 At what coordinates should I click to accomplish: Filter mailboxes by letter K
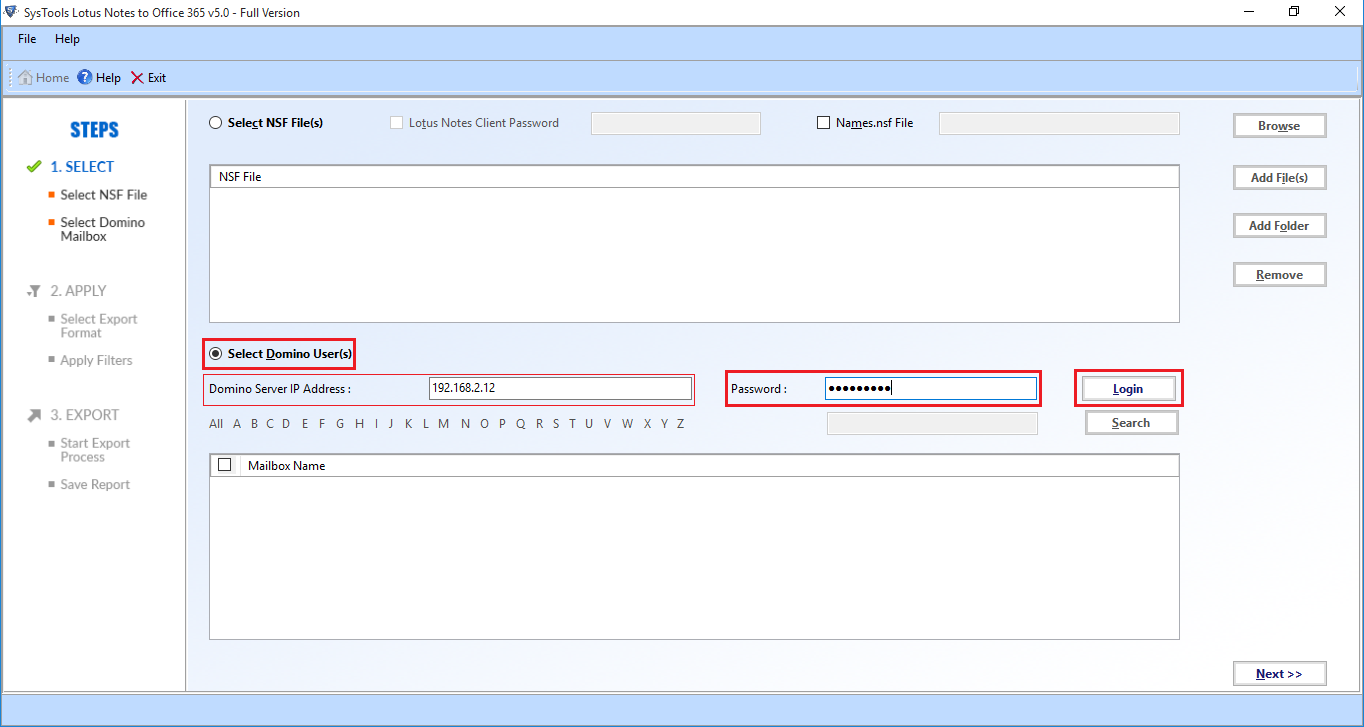coord(409,424)
